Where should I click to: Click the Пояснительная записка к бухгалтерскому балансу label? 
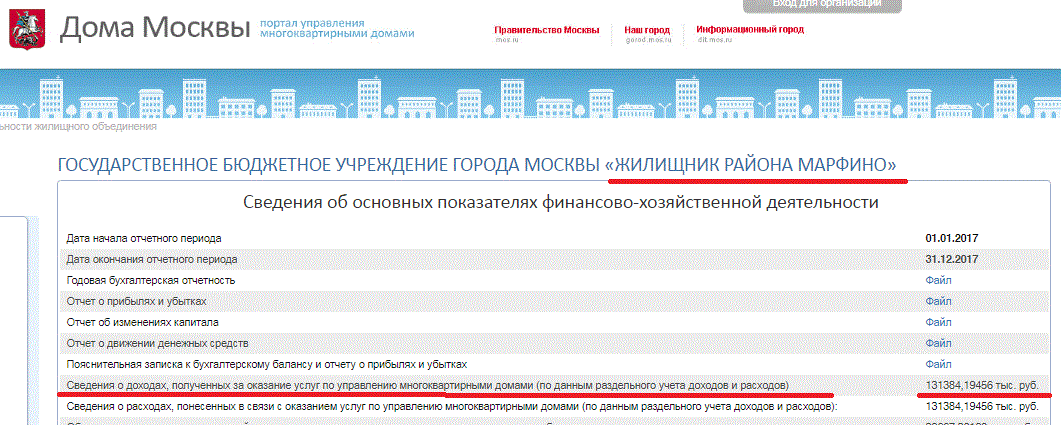[x=267, y=364]
